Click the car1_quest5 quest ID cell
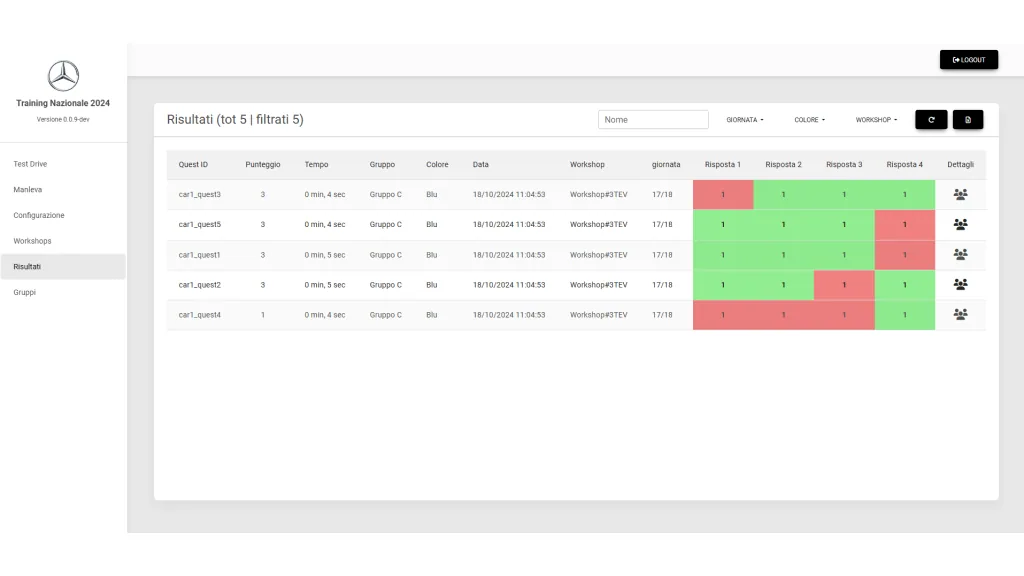Viewport: 1024px width, 576px height. point(199,225)
